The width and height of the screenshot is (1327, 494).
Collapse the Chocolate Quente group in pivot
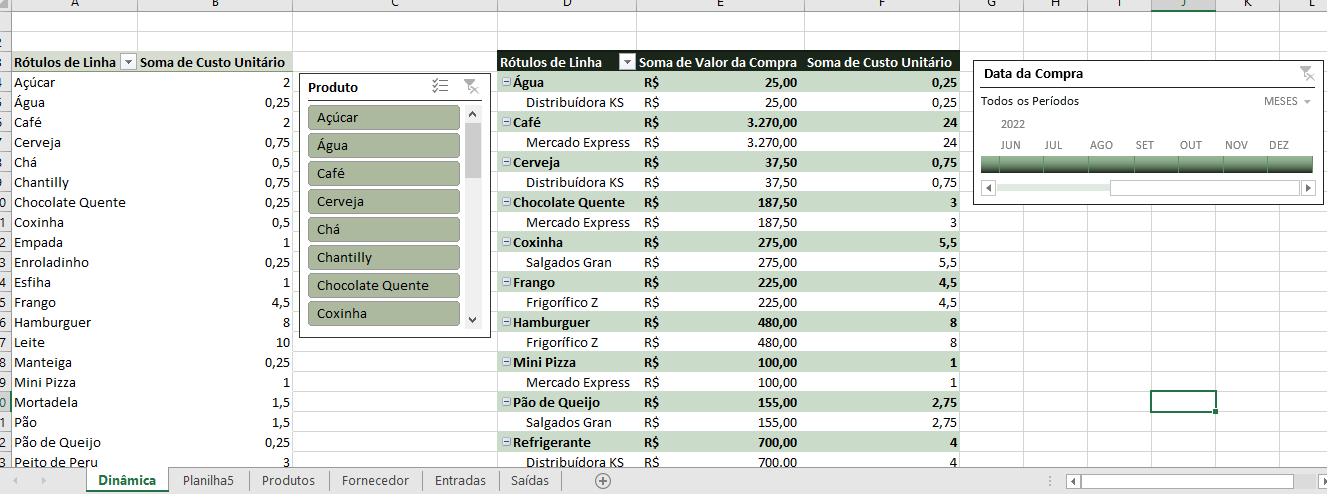click(x=506, y=202)
